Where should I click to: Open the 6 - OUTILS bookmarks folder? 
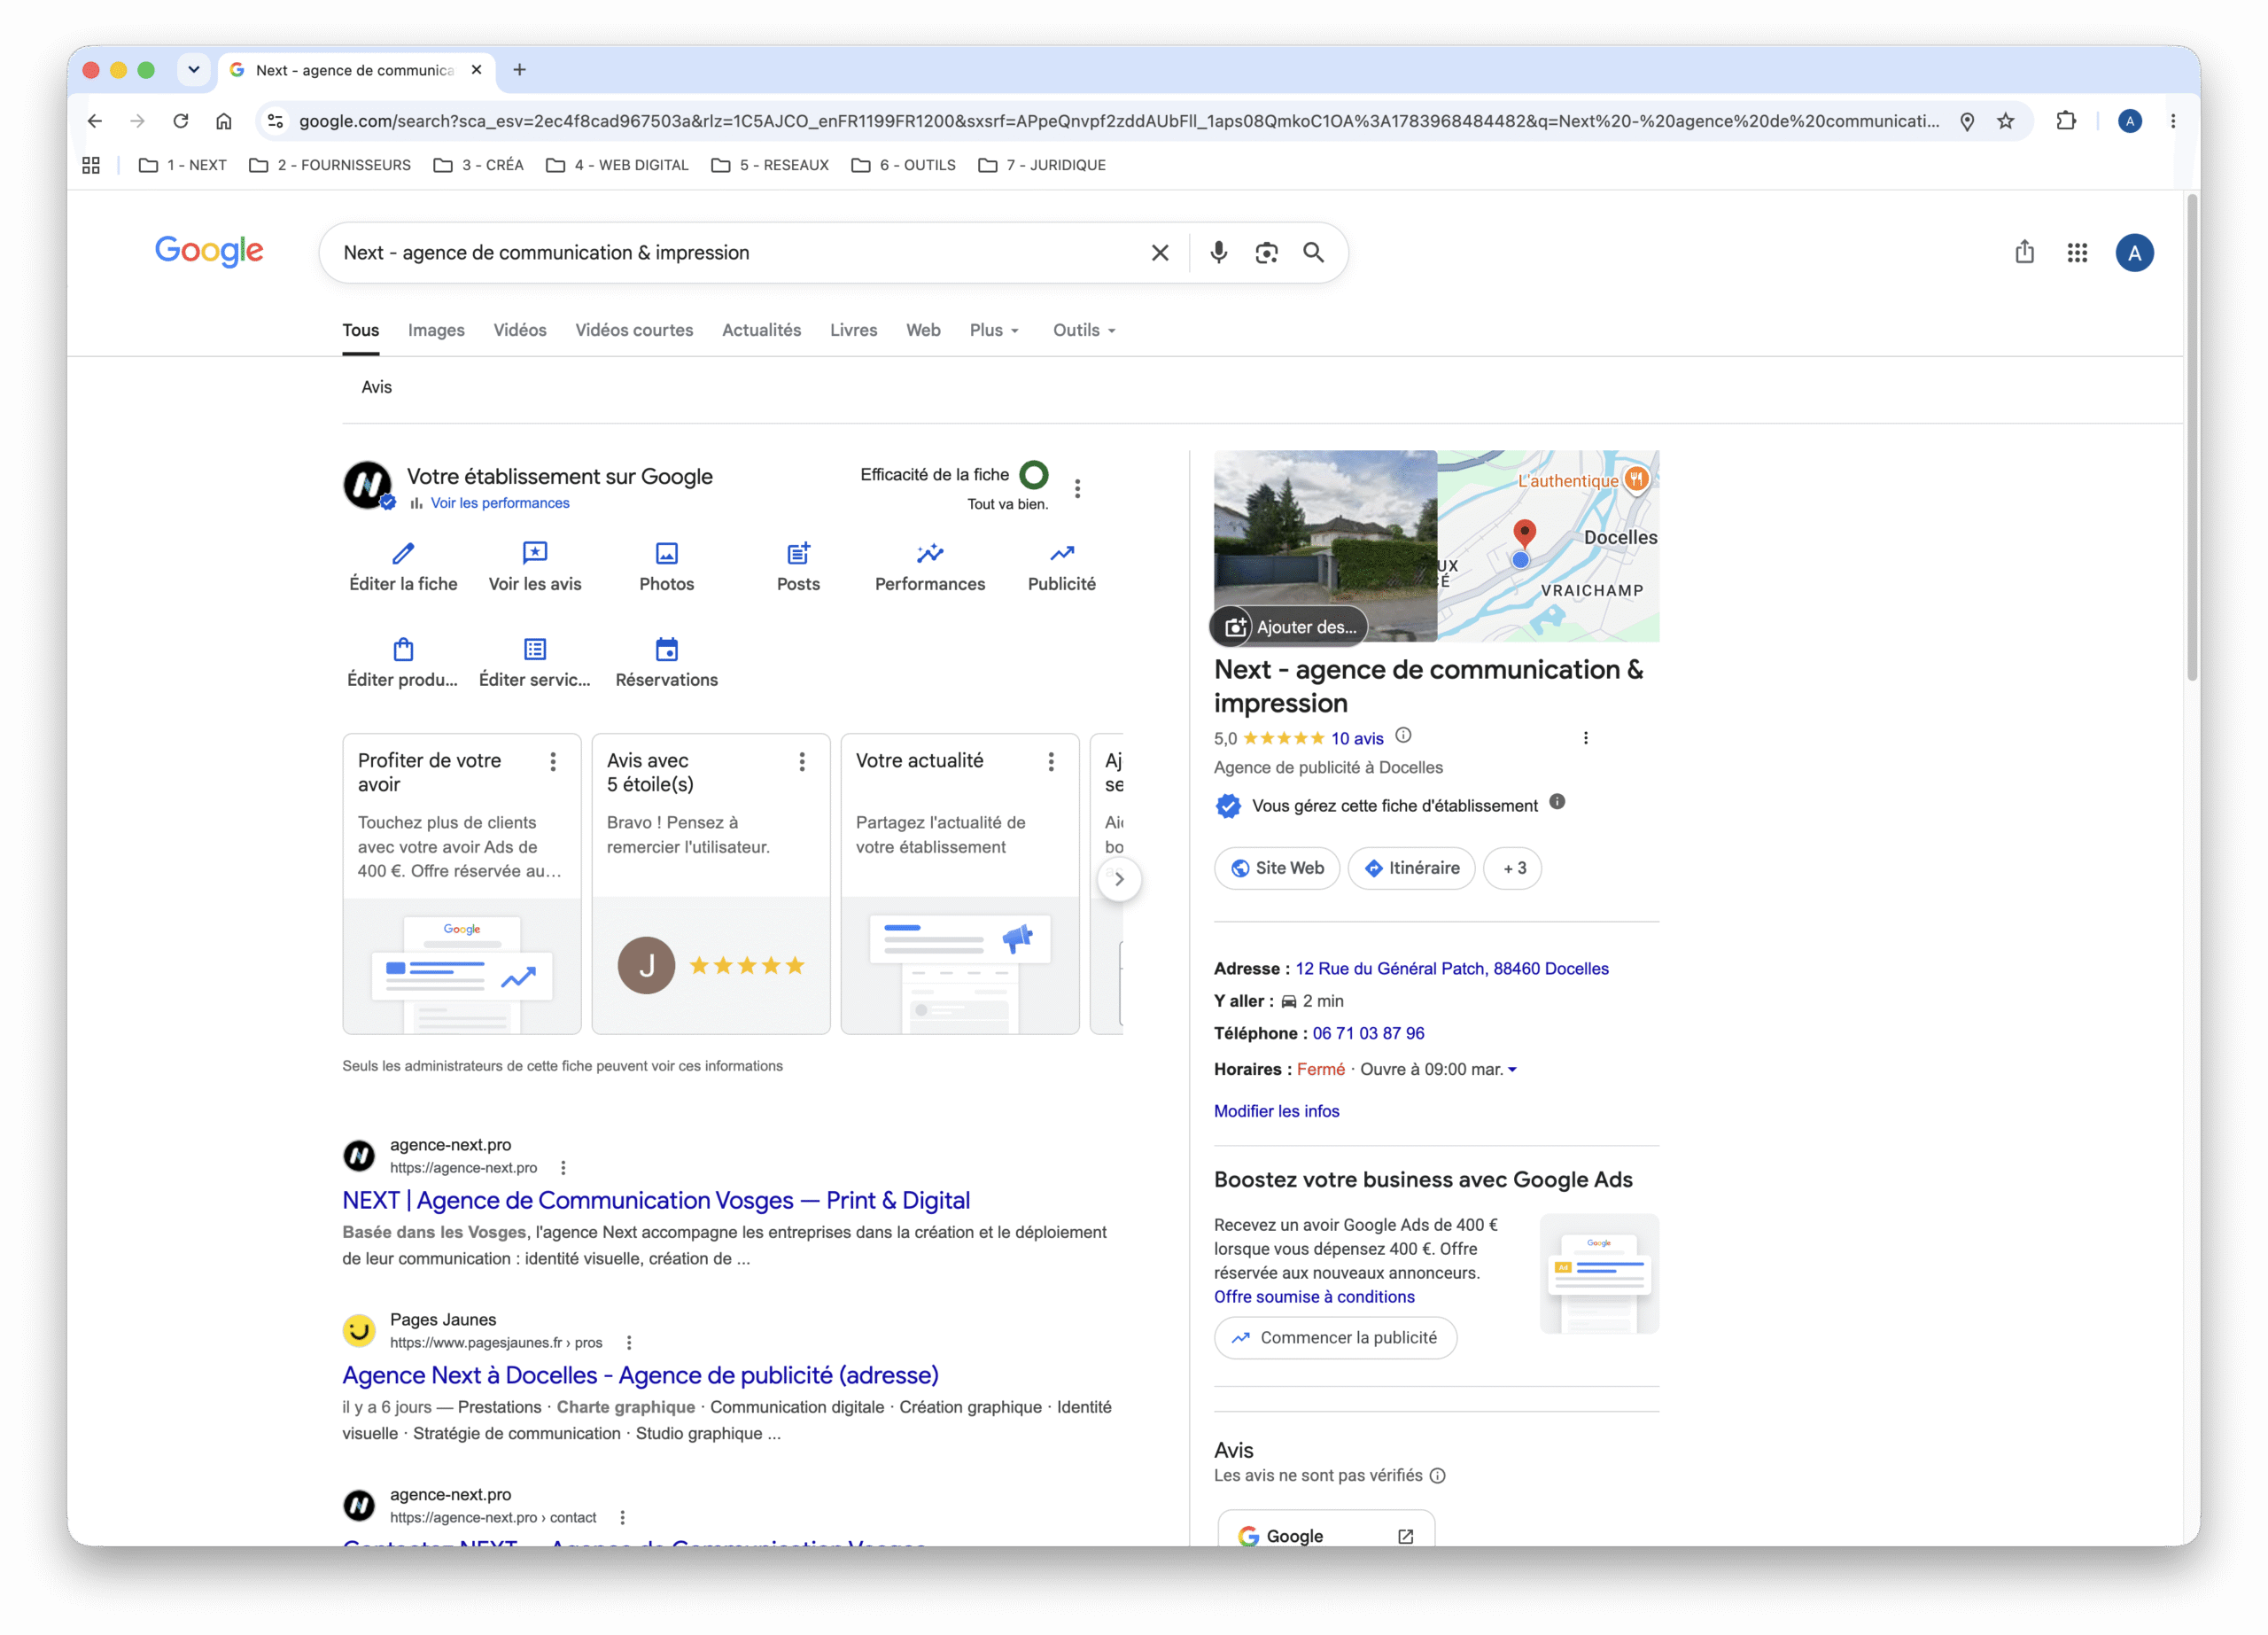point(903,165)
